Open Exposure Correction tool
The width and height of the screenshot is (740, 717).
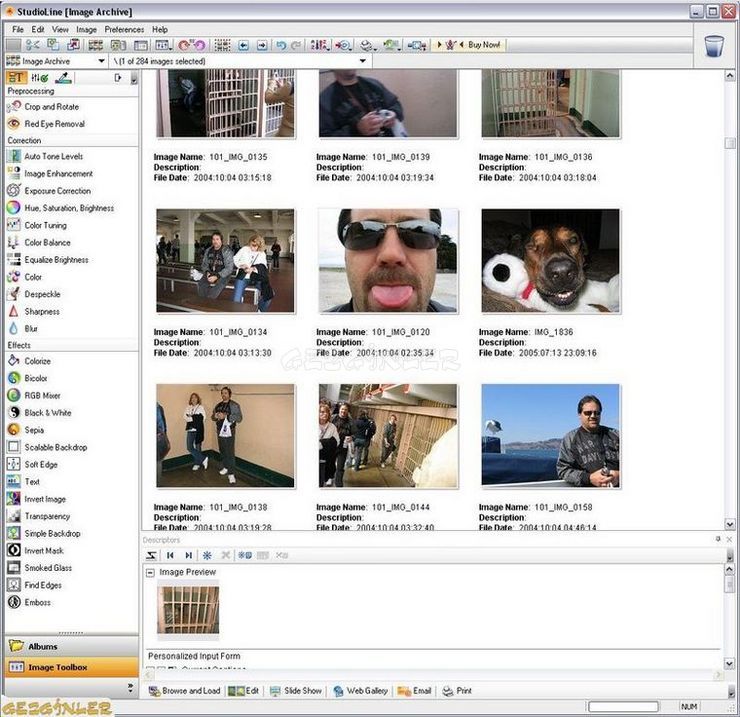(x=49, y=191)
